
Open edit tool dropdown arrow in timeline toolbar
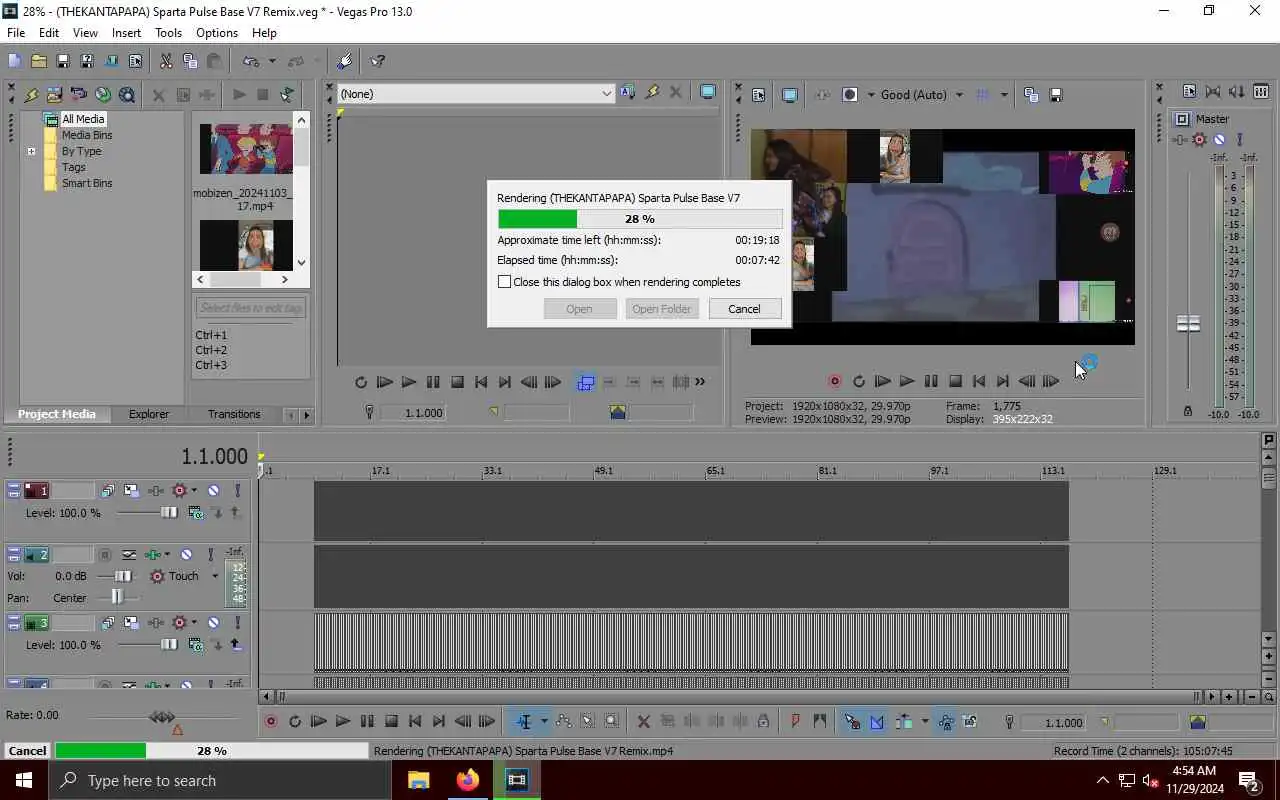[543, 721]
